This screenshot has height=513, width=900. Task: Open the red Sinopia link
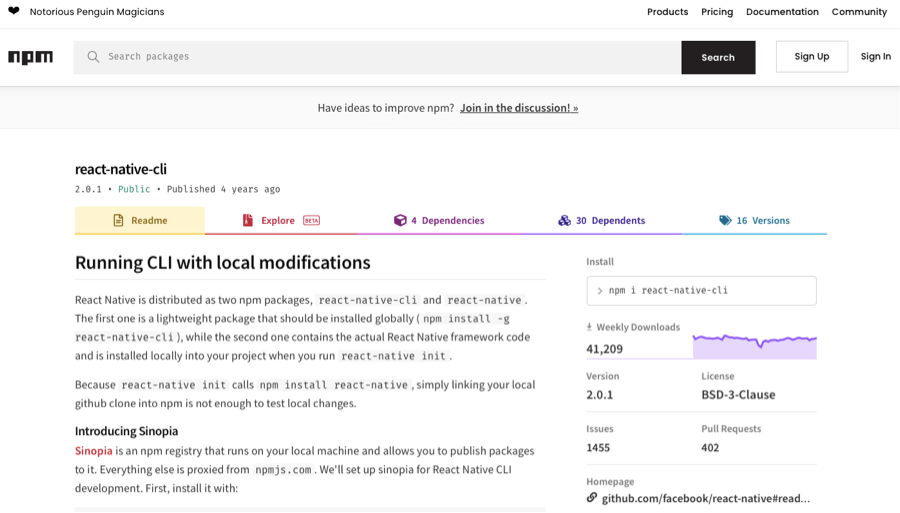[94, 450]
